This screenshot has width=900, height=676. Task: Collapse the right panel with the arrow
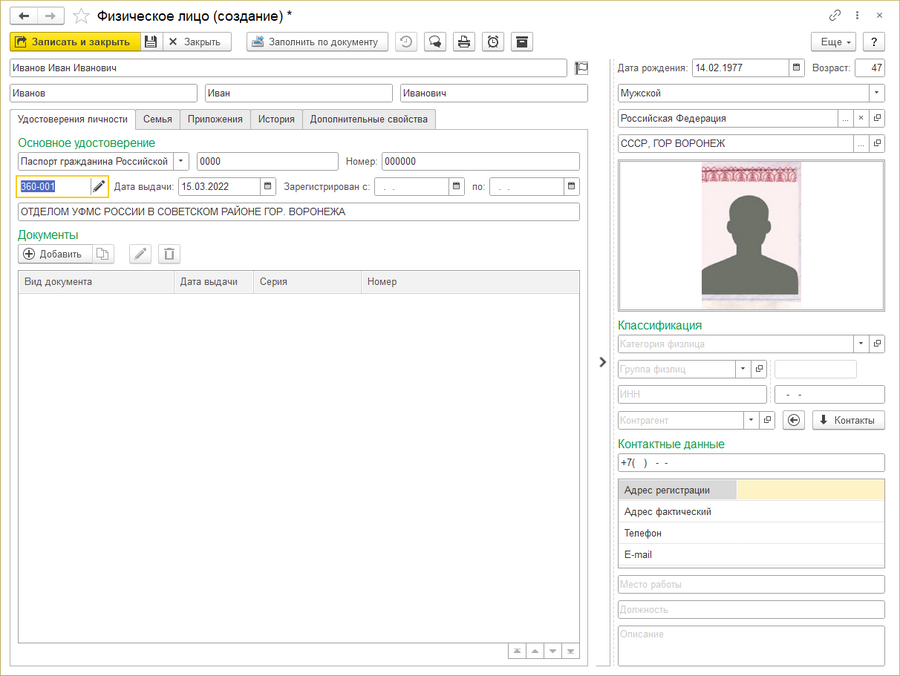(602, 362)
